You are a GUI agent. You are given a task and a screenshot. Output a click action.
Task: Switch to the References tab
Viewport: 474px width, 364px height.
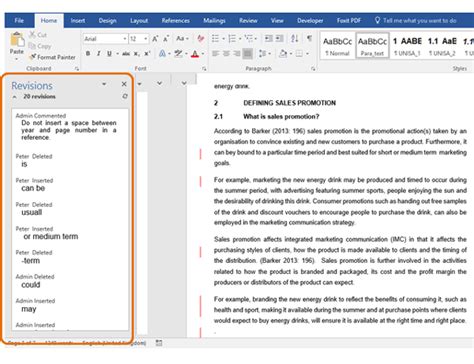[176, 21]
